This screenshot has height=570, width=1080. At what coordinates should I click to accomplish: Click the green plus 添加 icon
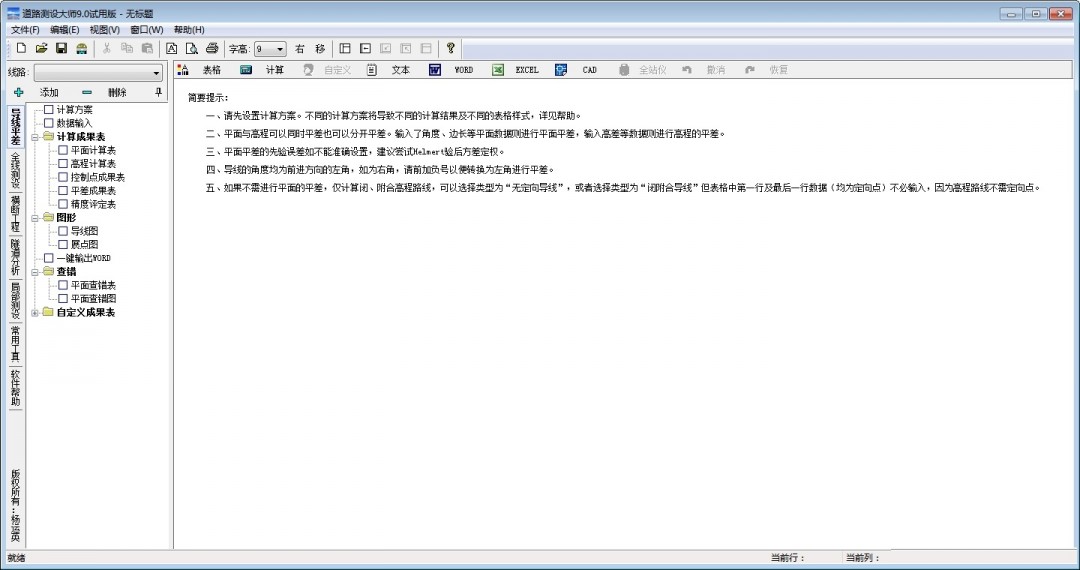pyautogui.click(x=18, y=92)
